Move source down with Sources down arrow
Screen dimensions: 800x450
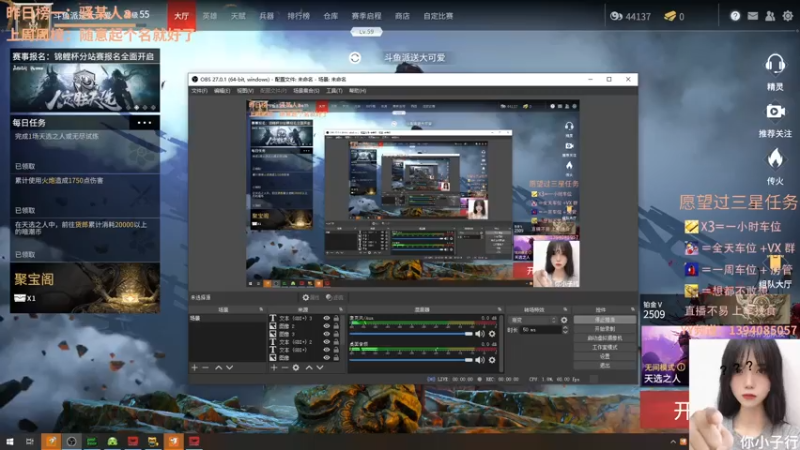(320, 367)
